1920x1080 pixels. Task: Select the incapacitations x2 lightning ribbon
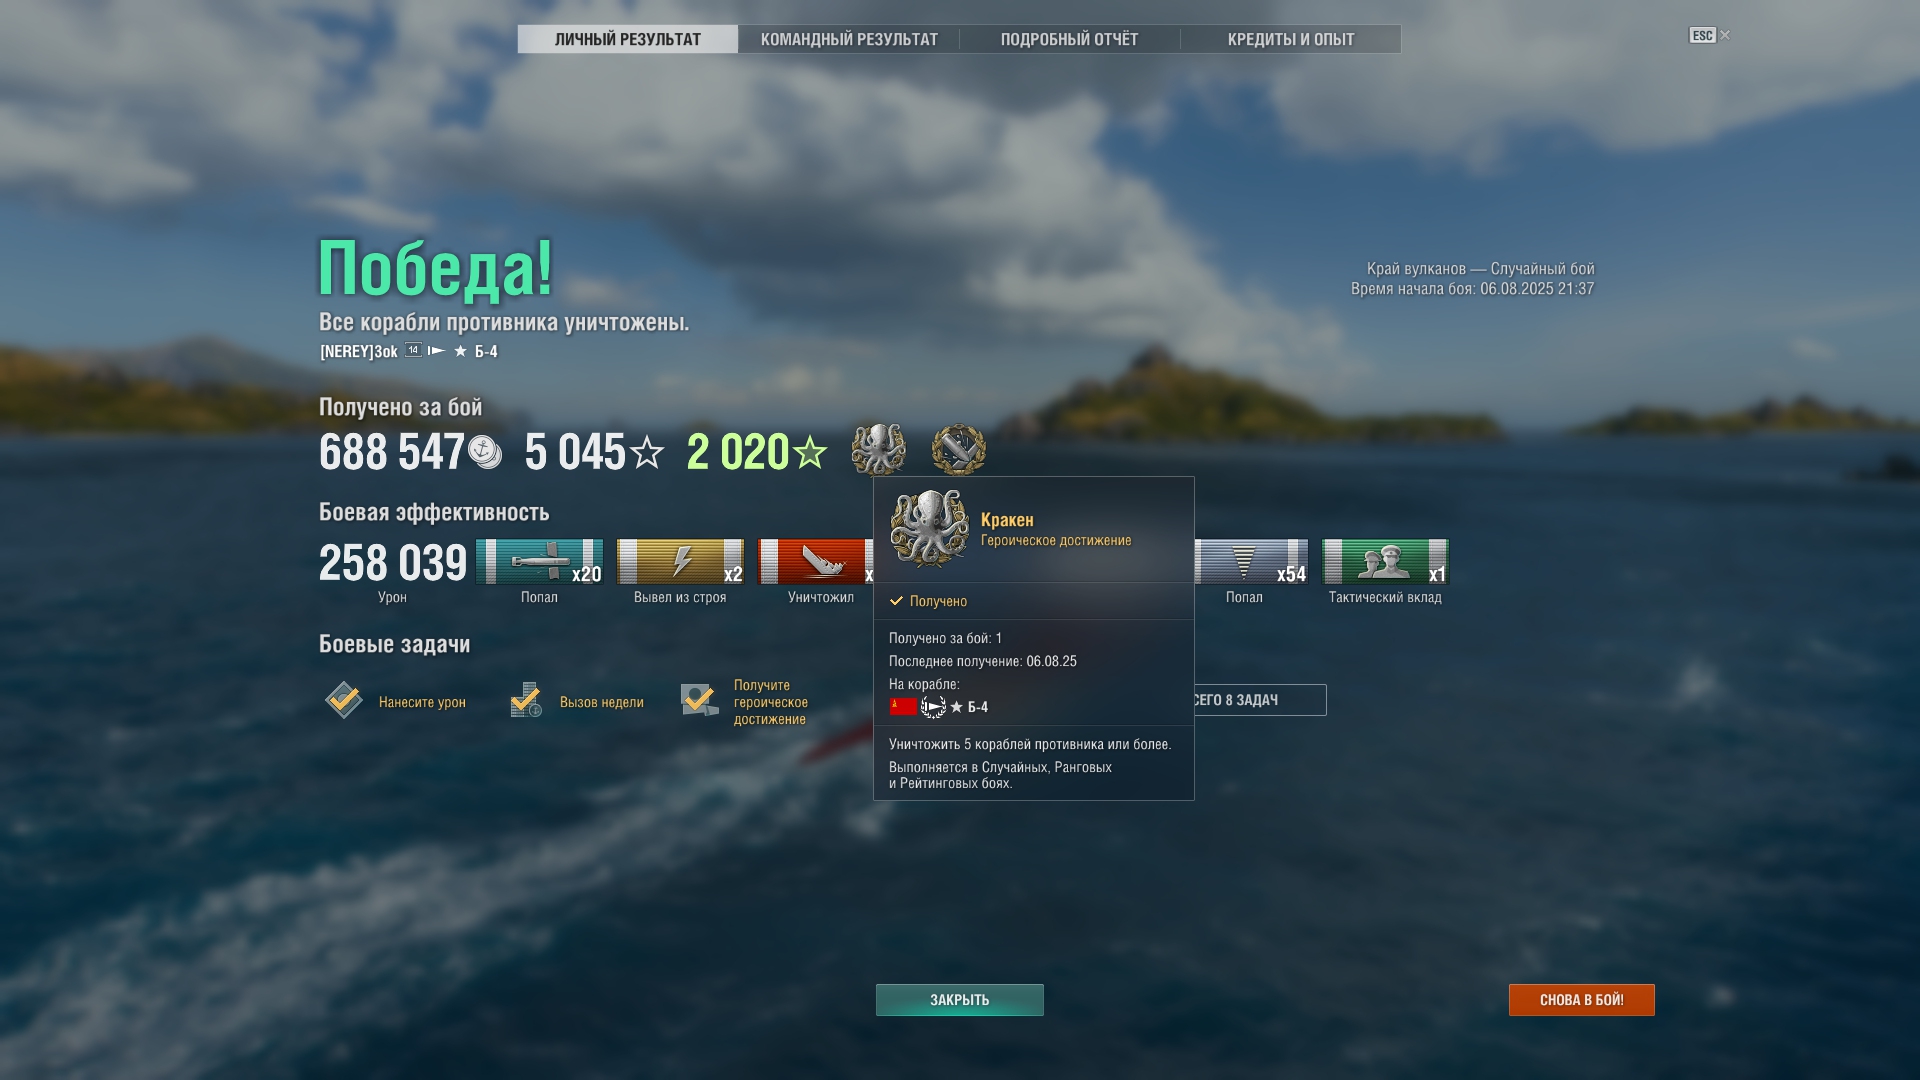pos(681,562)
